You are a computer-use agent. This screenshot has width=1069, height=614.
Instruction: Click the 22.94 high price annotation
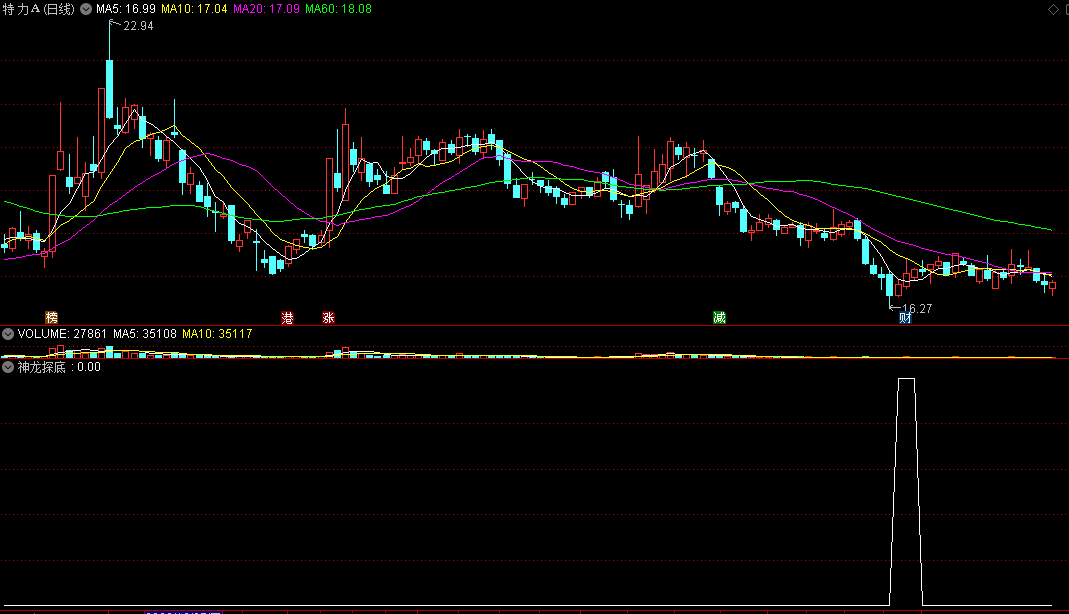tap(138, 26)
